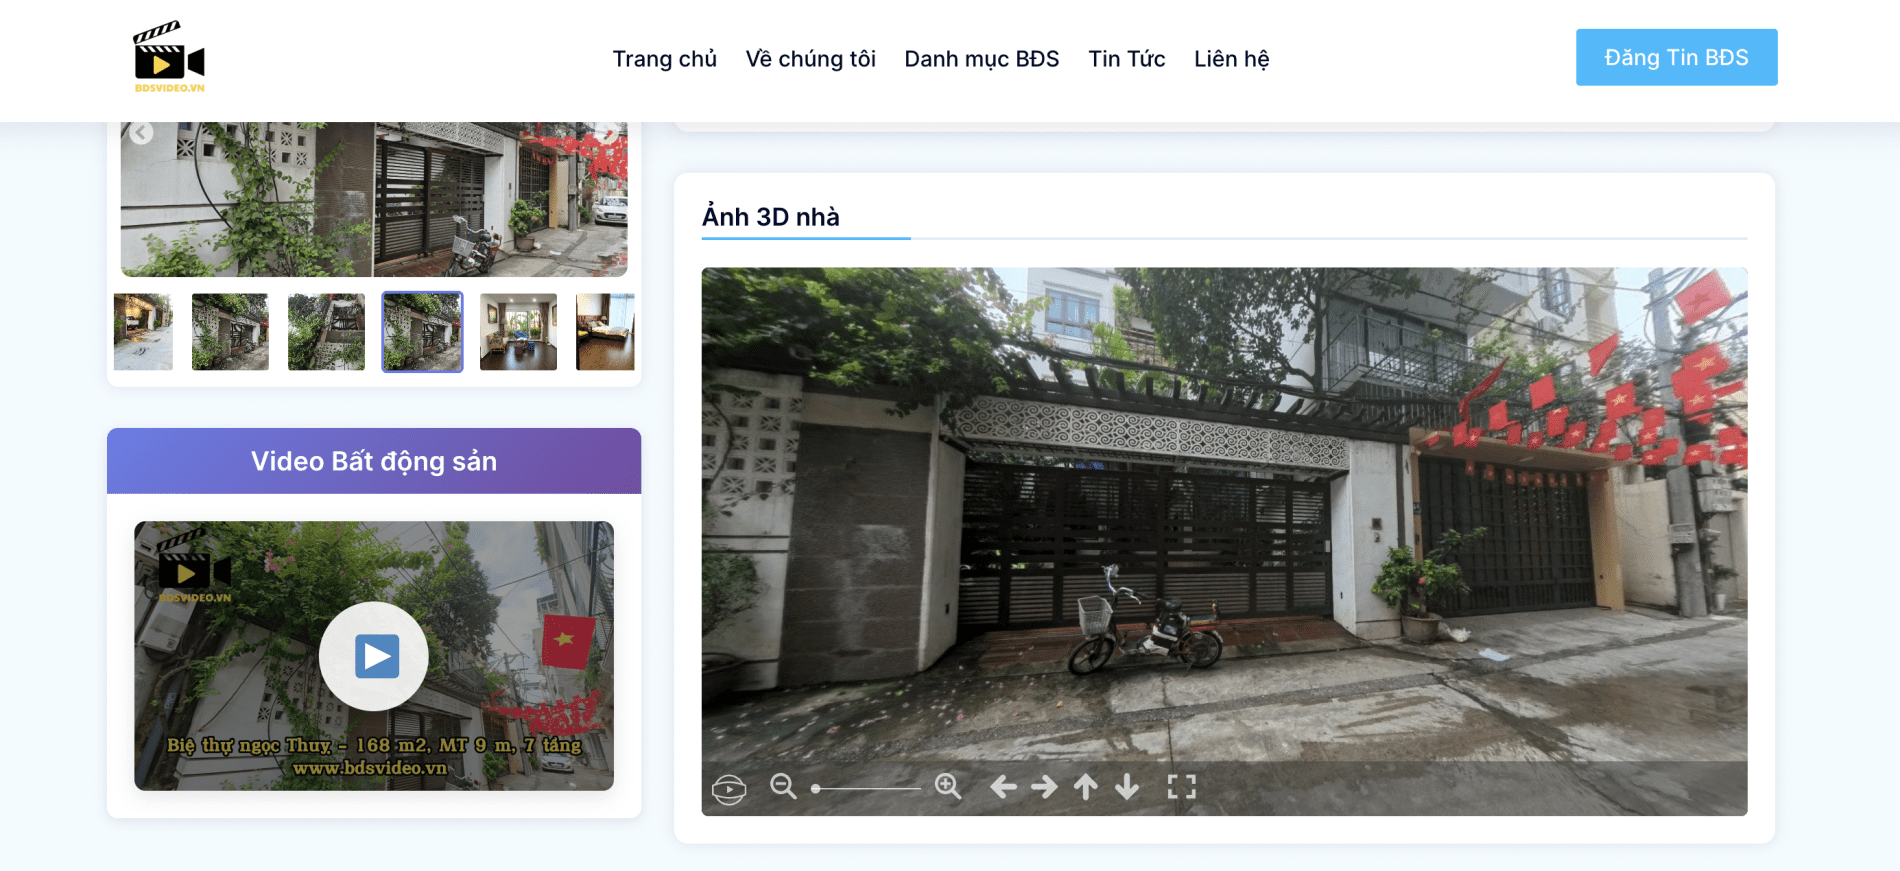Click the Đăng Tin BĐS button
The image size is (1900, 871).
(1676, 57)
